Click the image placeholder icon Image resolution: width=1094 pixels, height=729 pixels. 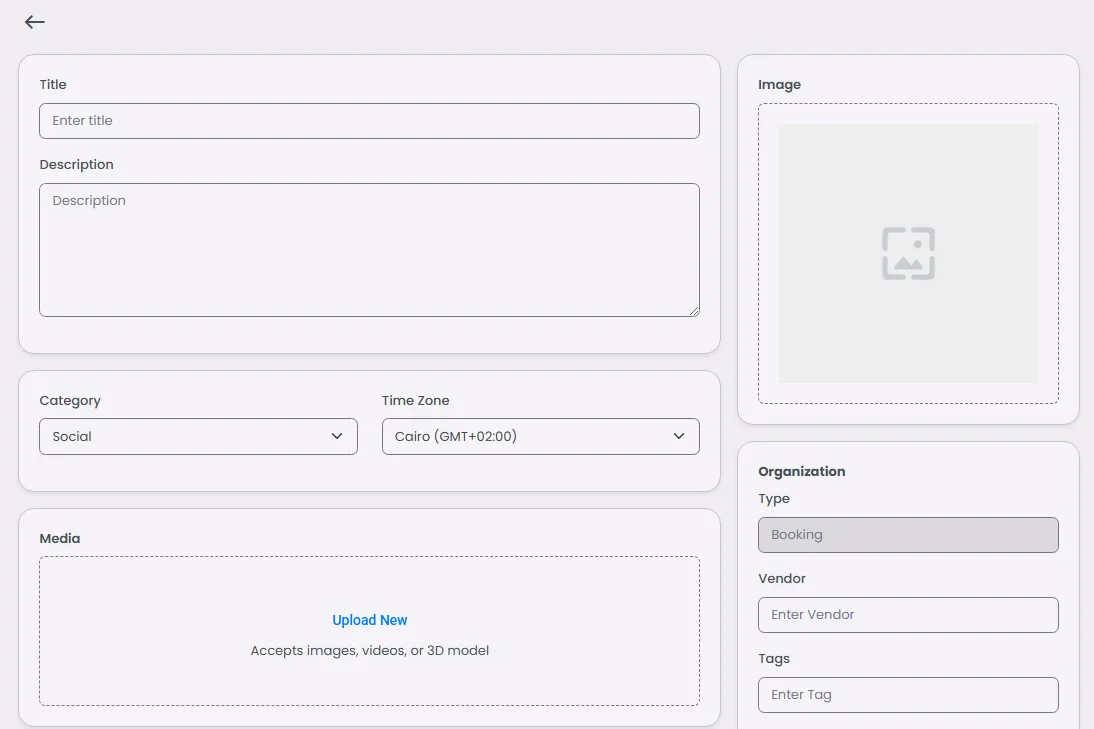coord(908,253)
